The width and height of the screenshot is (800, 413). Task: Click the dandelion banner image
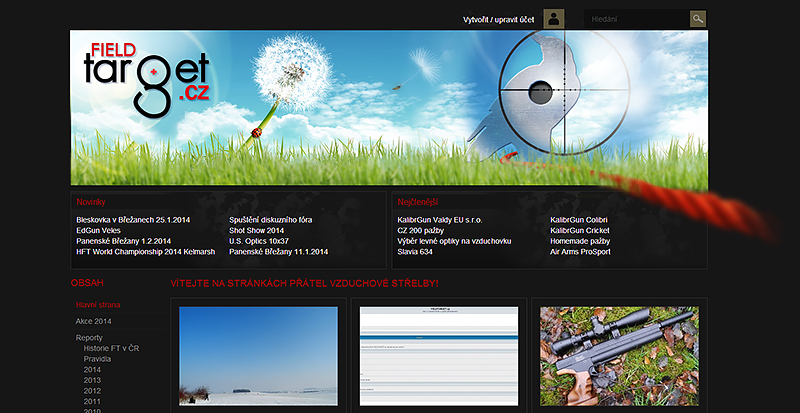point(389,108)
